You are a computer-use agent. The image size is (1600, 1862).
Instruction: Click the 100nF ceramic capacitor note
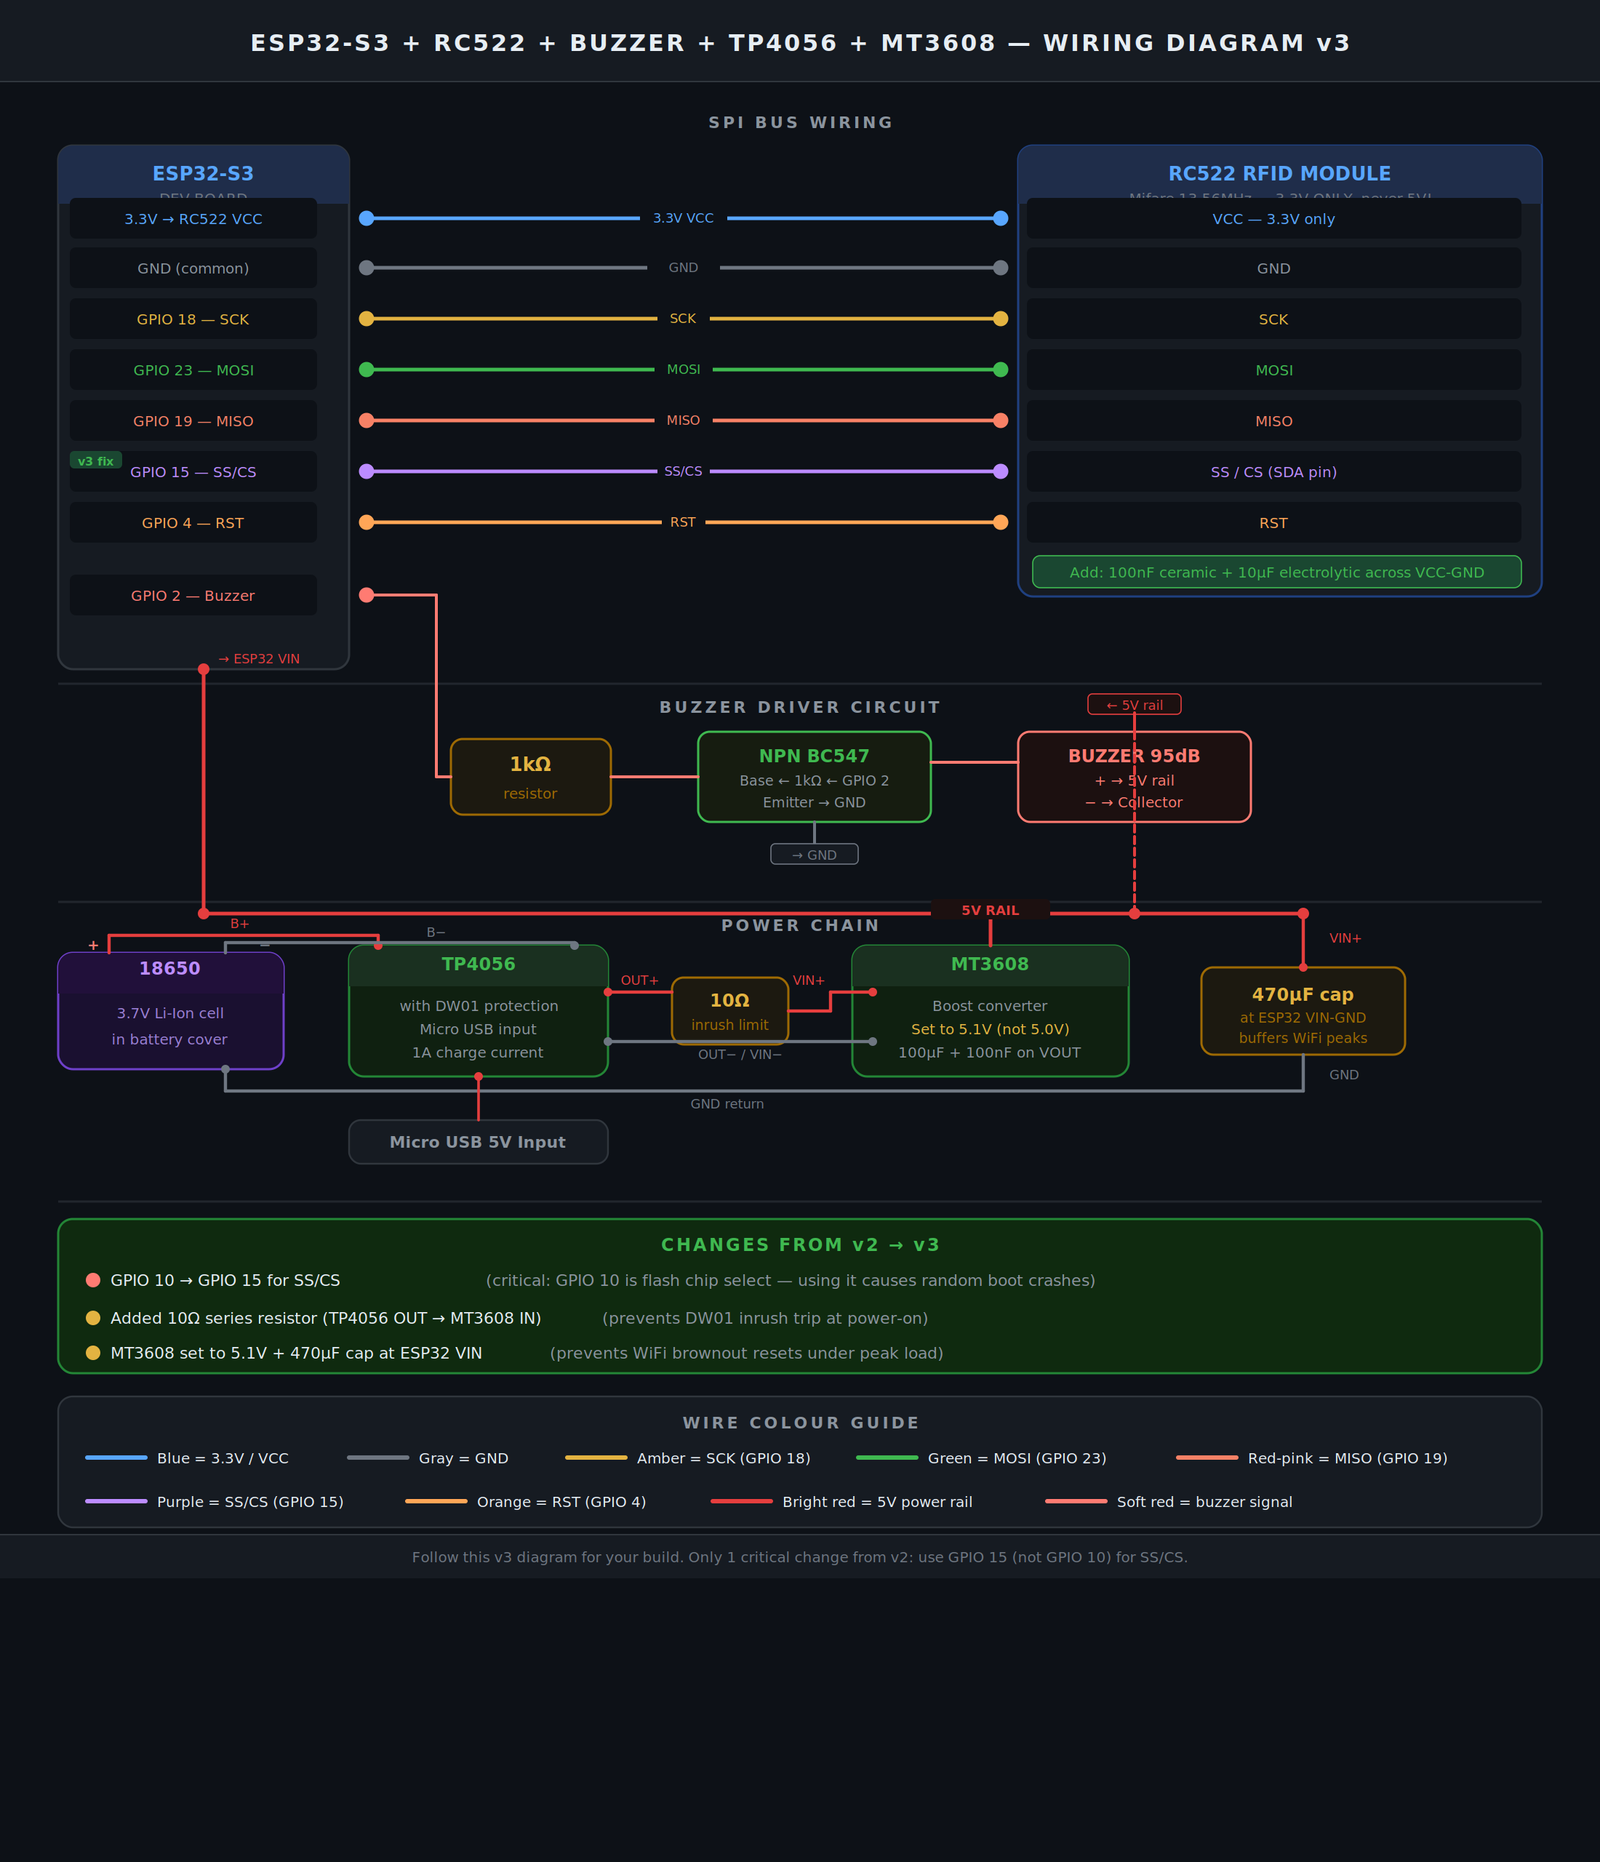1276,572
